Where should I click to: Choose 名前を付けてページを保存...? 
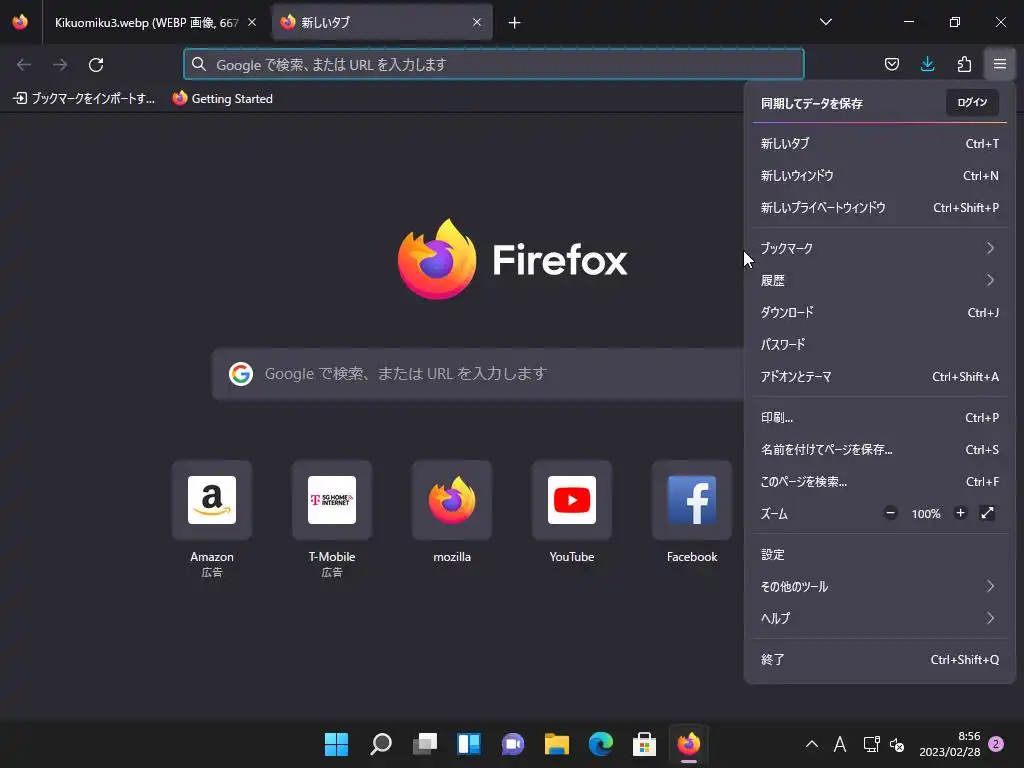click(880, 449)
